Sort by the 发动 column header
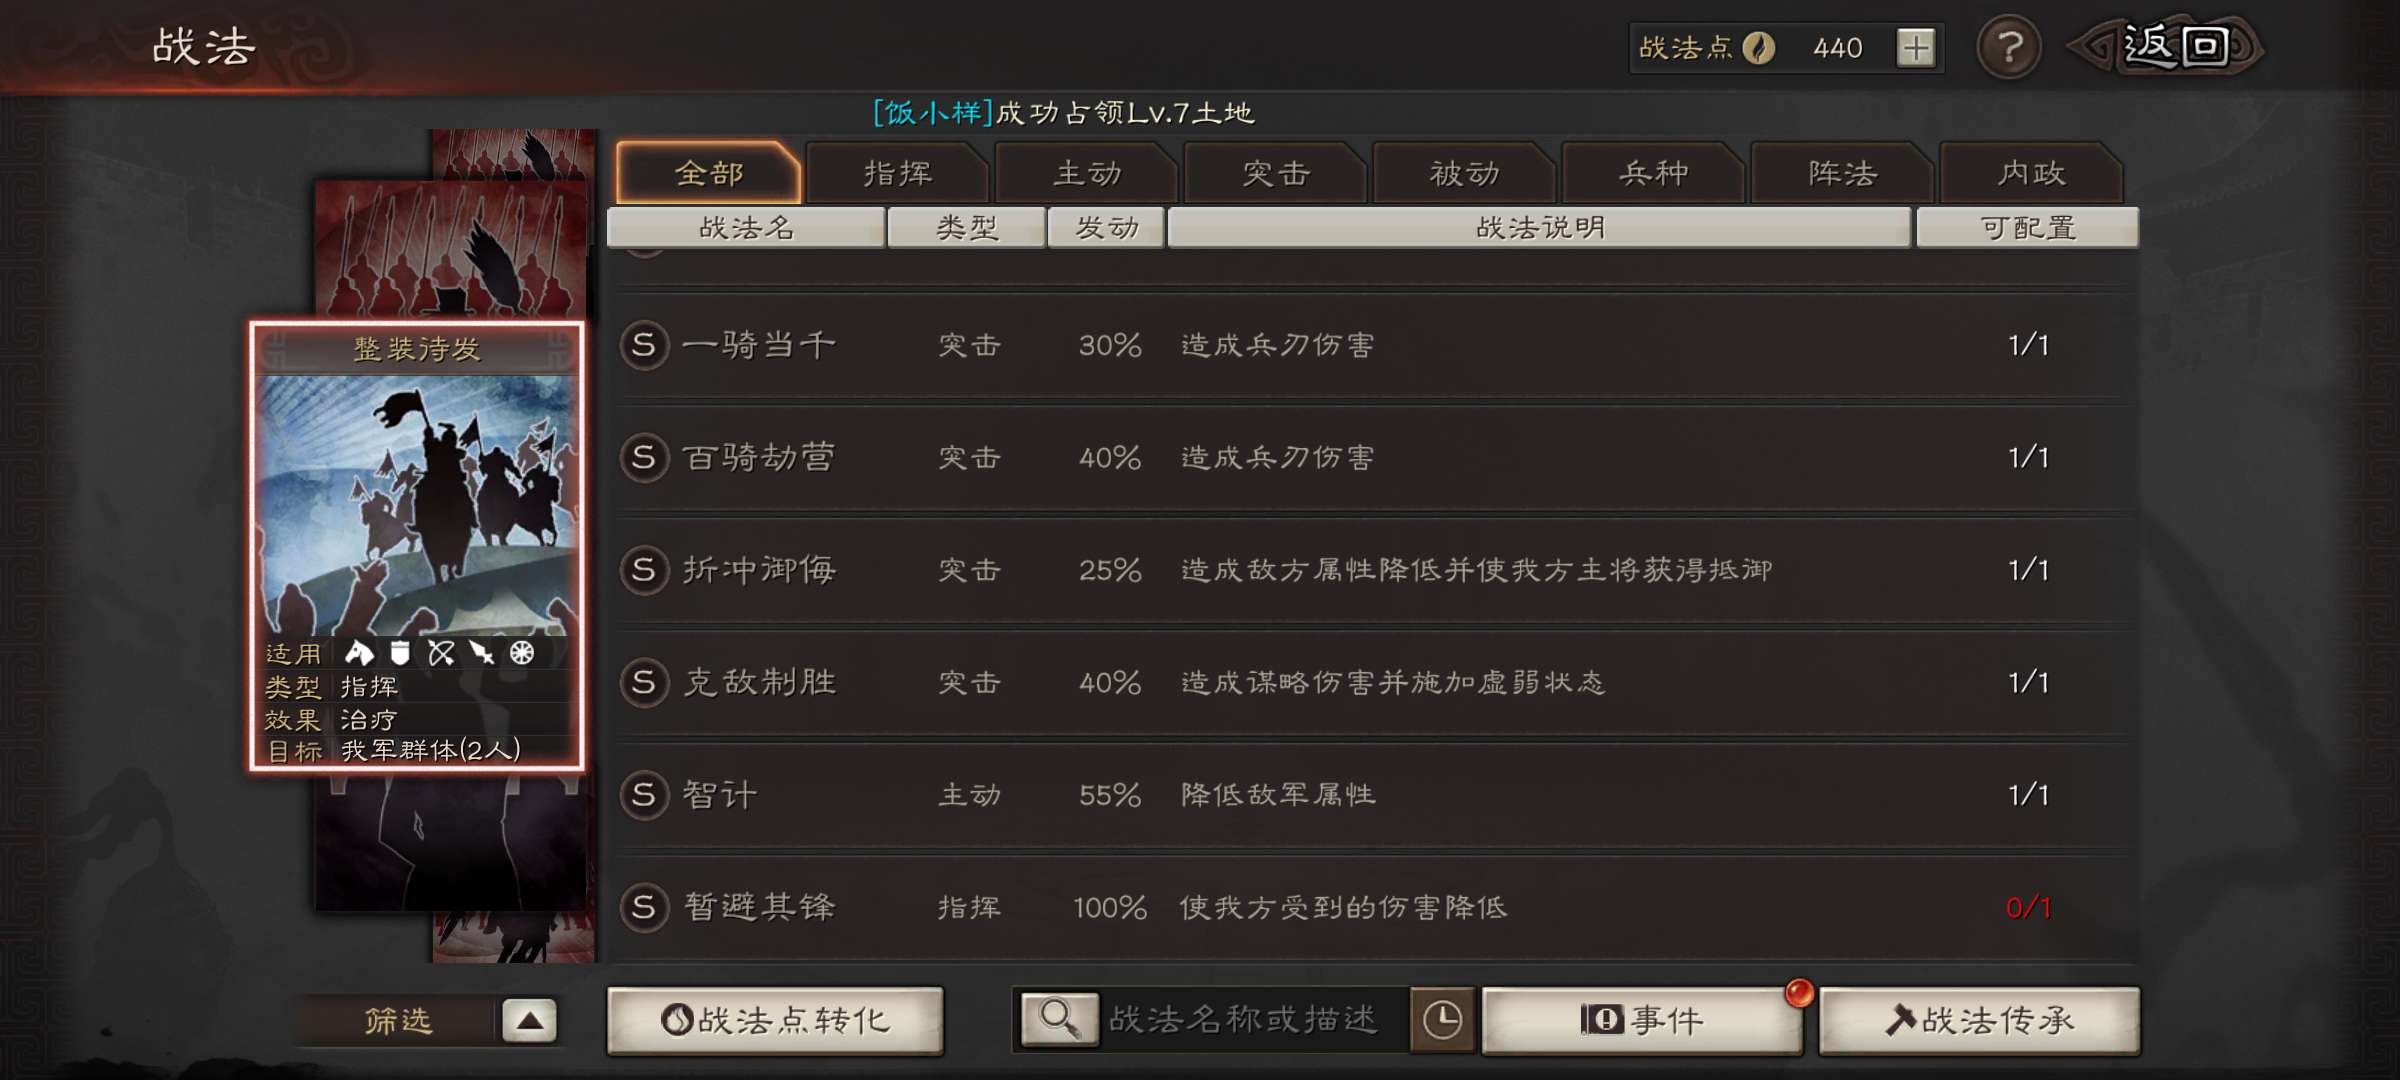Viewport: 2400px width, 1080px height. (x=1106, y=228)
